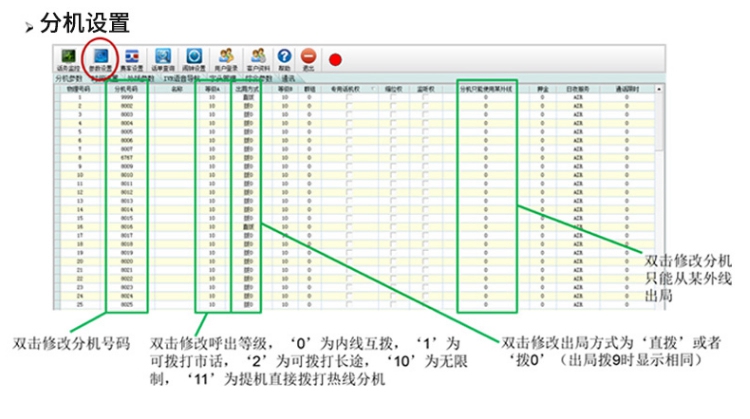The image size is (750, 419).
Task: Open the 闹钟设置 alarm settings
Action: point(194,58)
